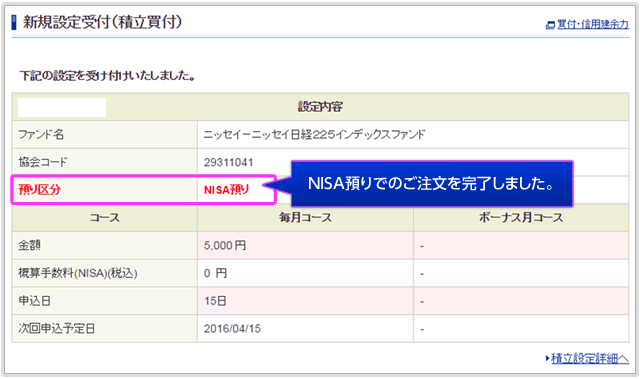Screen dimensions: 640x379
Task: Open the 買付・信用建余力 link
Action: (593, 24)
